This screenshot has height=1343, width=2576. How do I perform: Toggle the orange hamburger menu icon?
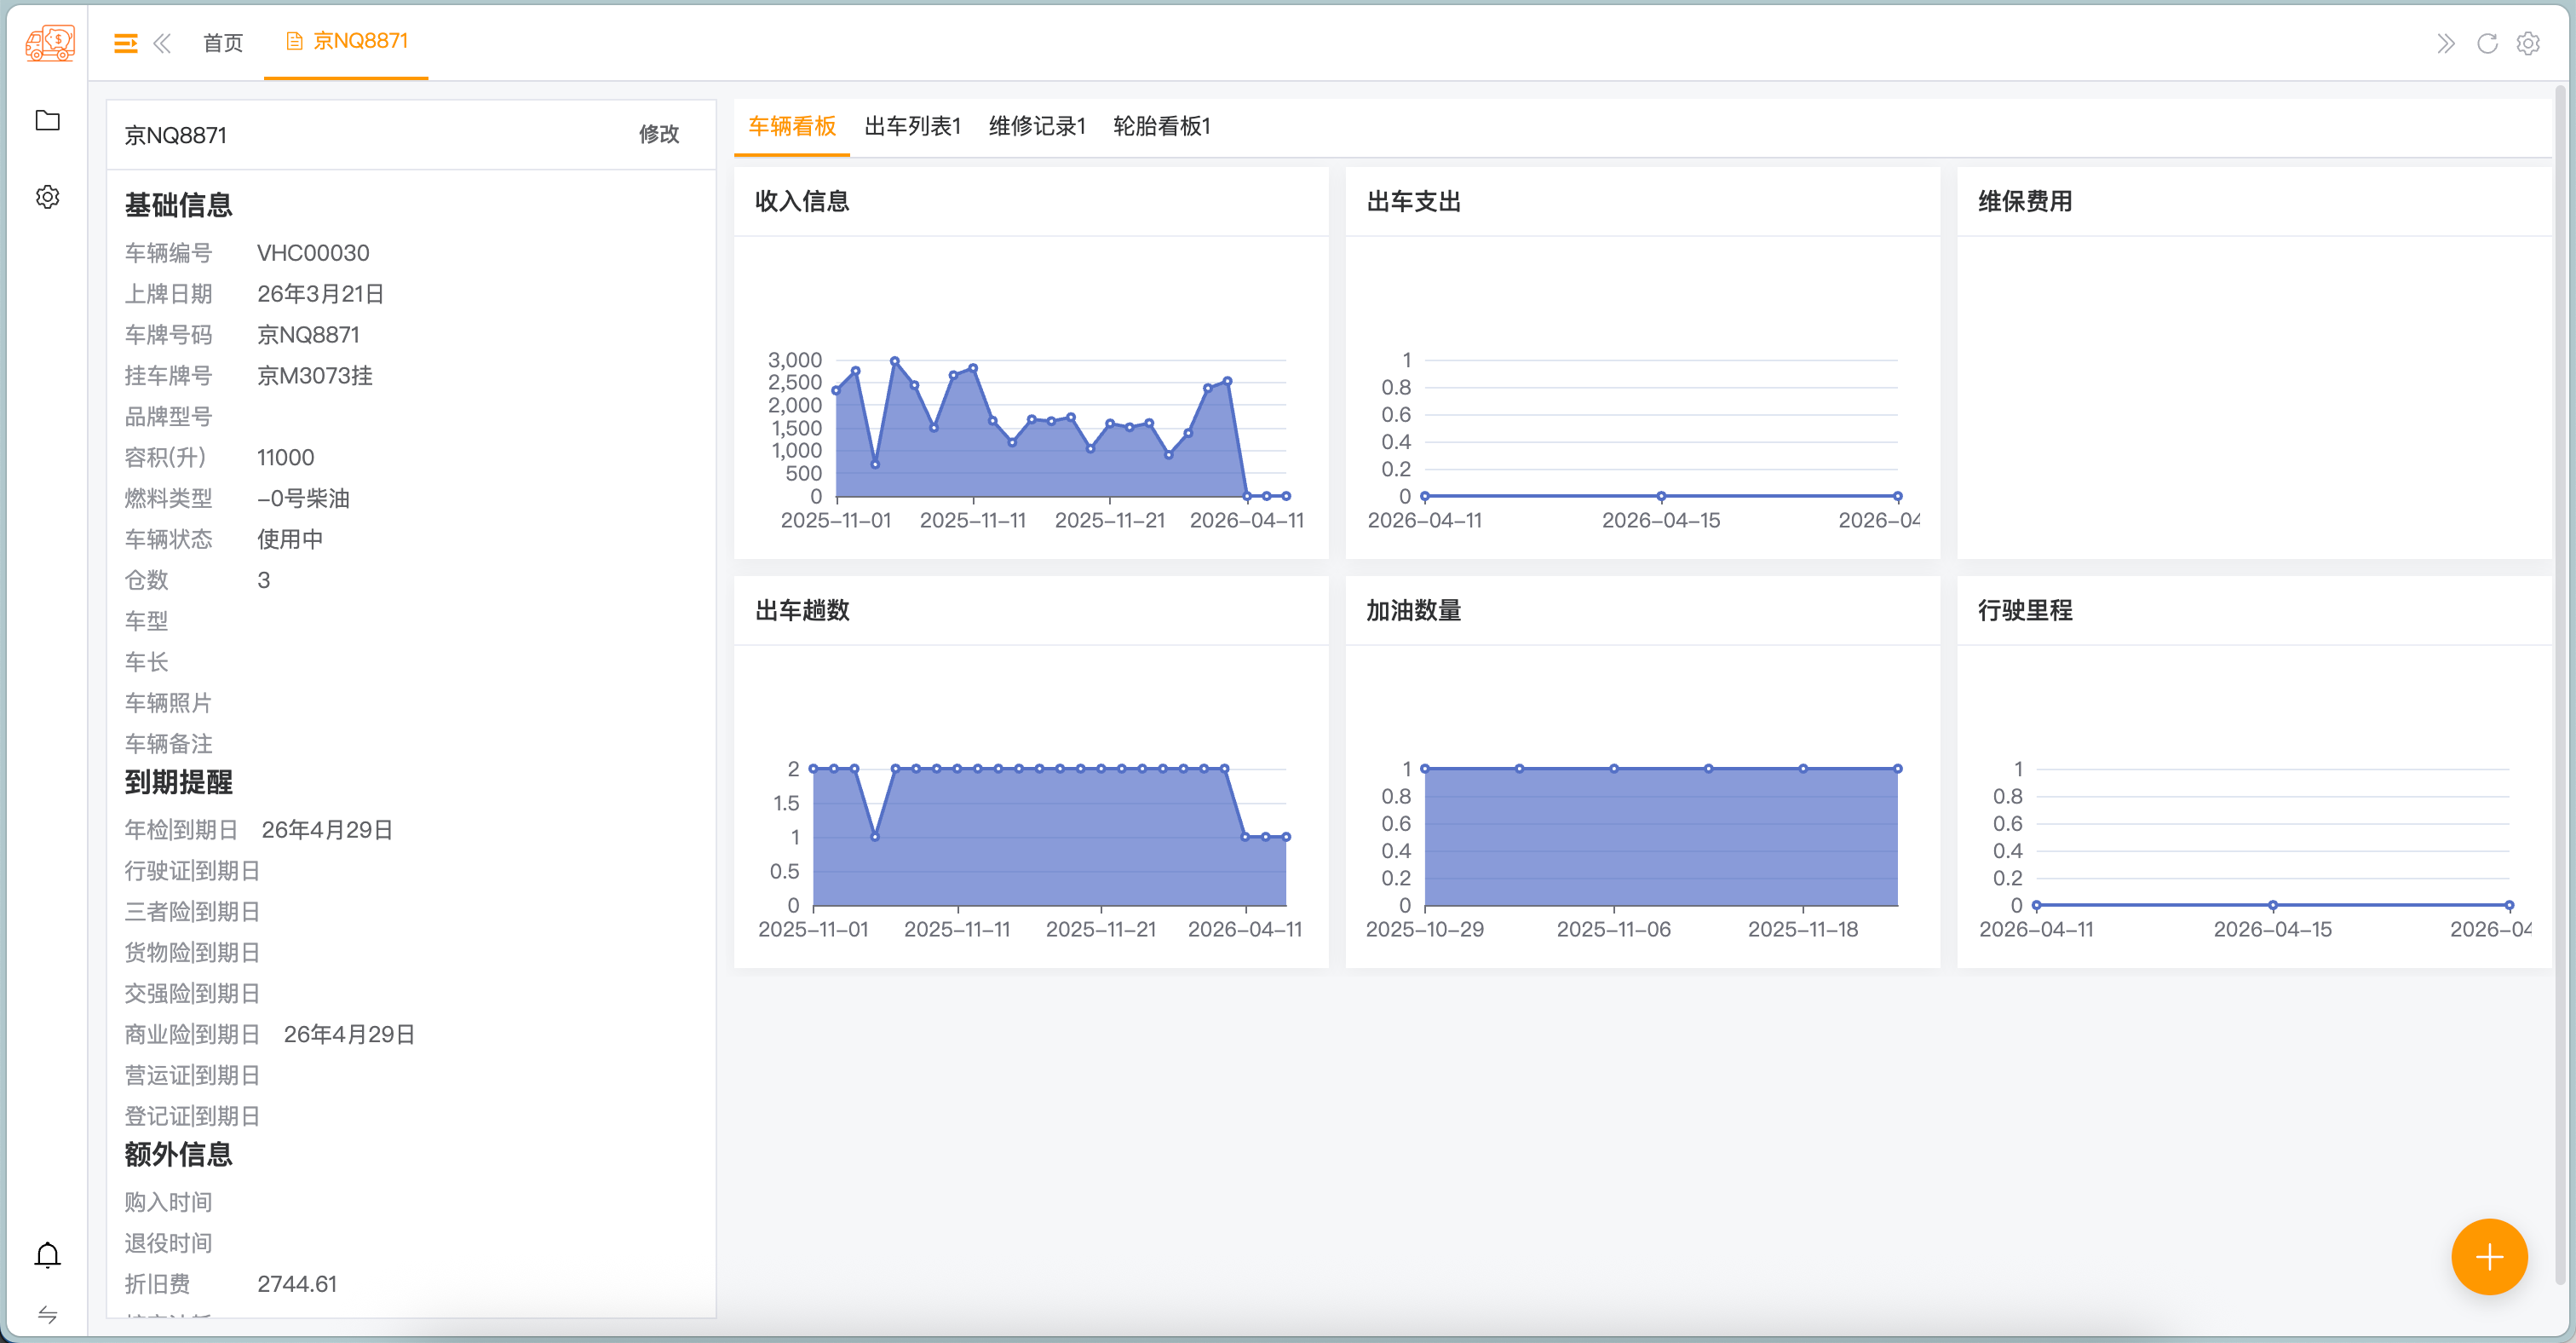(x=125, y=43)
